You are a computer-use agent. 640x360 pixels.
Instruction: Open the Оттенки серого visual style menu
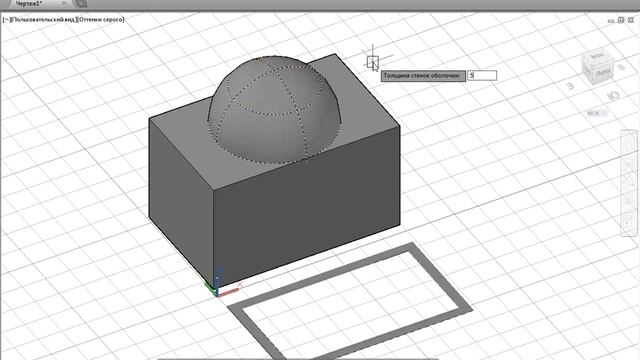[101, 19]
